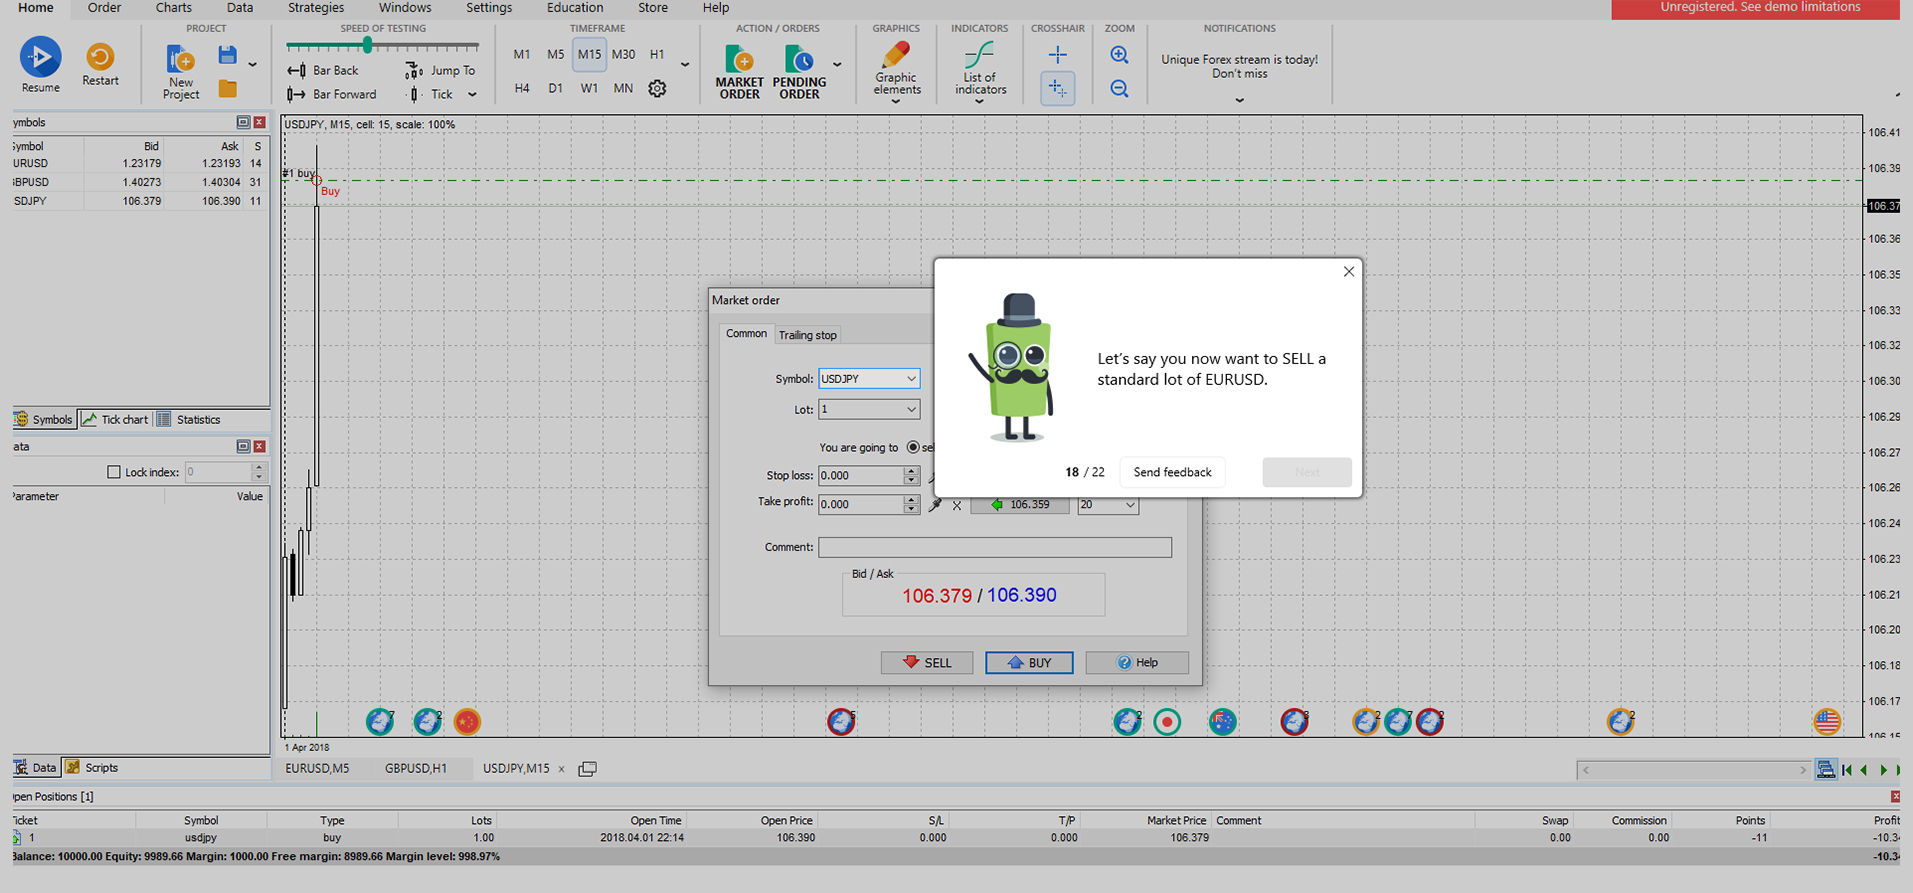Expand the List of indicators dropdown

click(979, 100)
